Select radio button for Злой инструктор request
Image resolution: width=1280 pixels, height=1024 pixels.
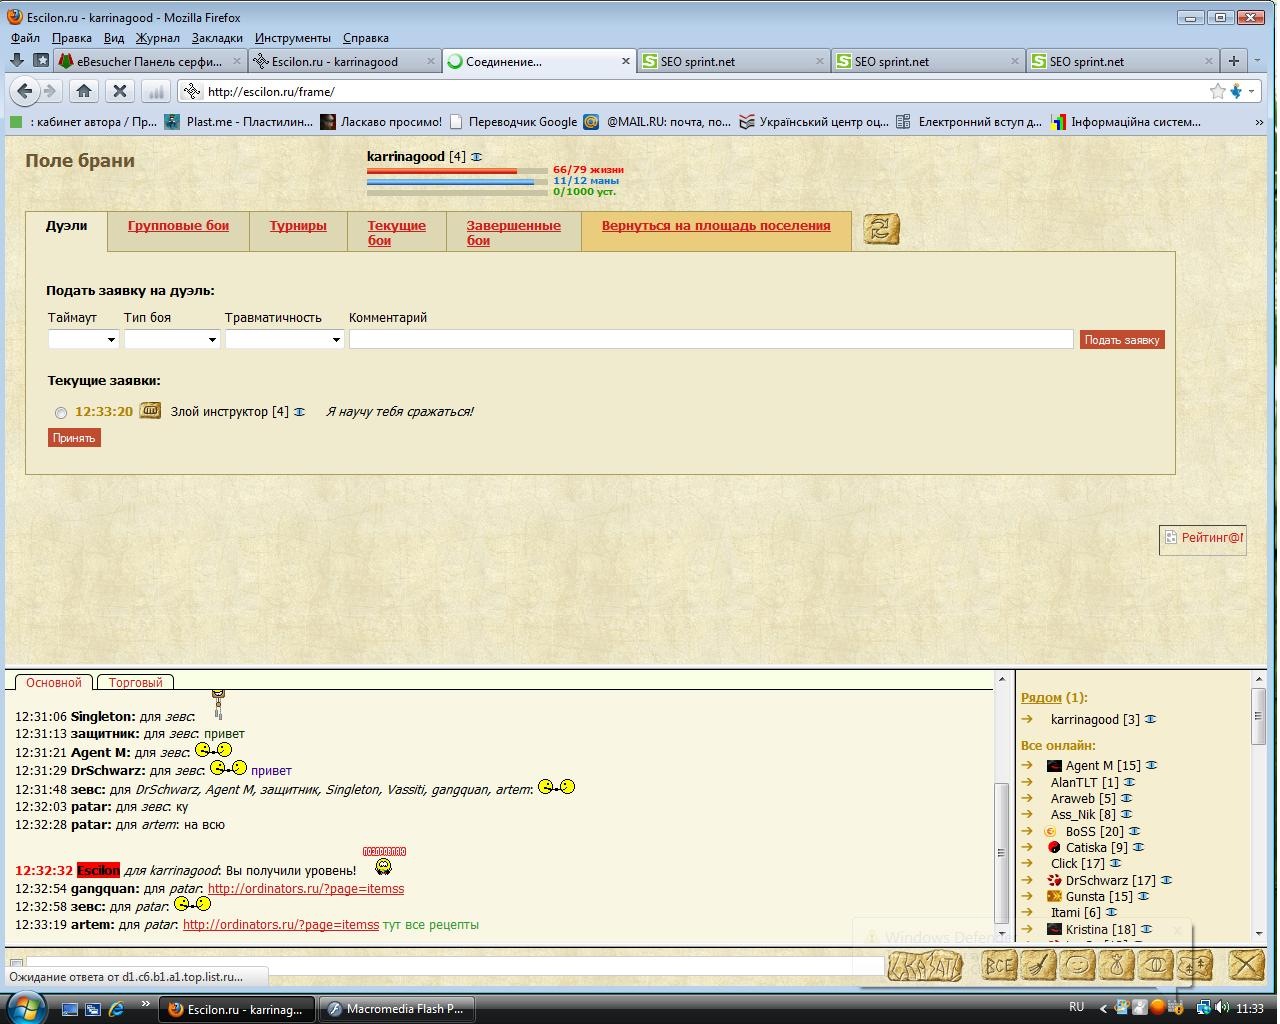(61, 413)
